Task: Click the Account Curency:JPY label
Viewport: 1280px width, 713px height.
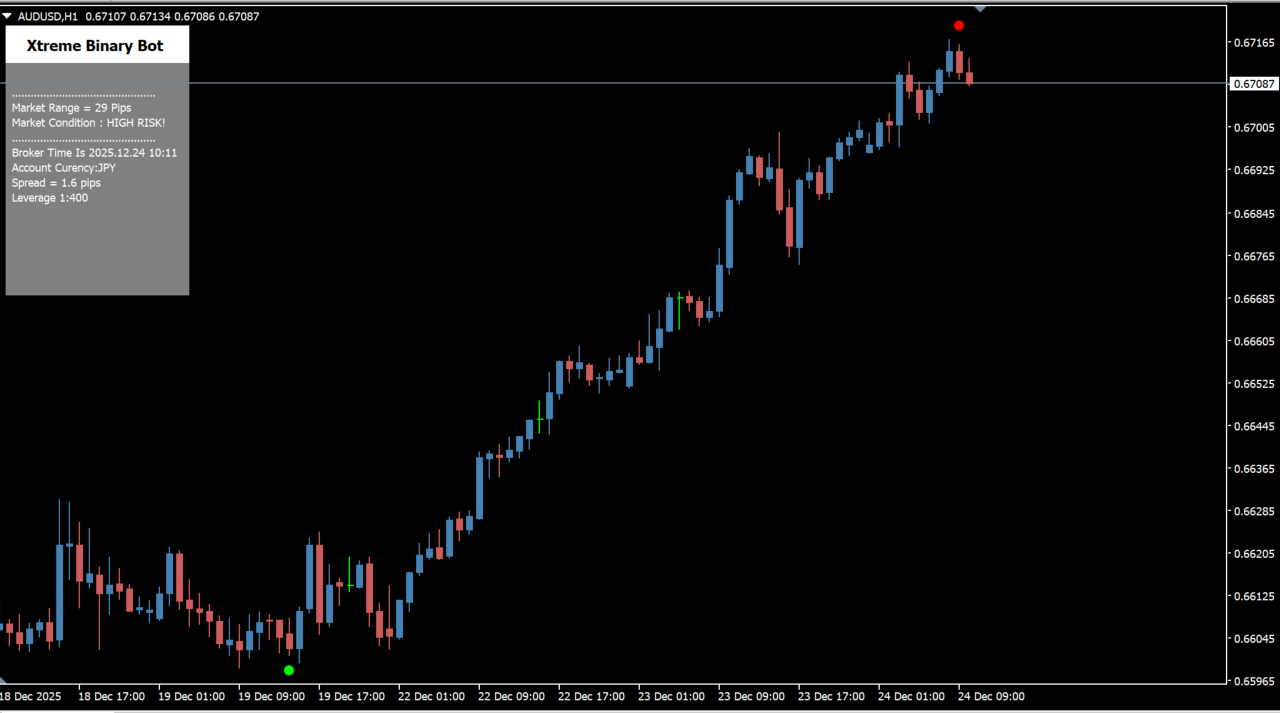Action: click(63, 168)
